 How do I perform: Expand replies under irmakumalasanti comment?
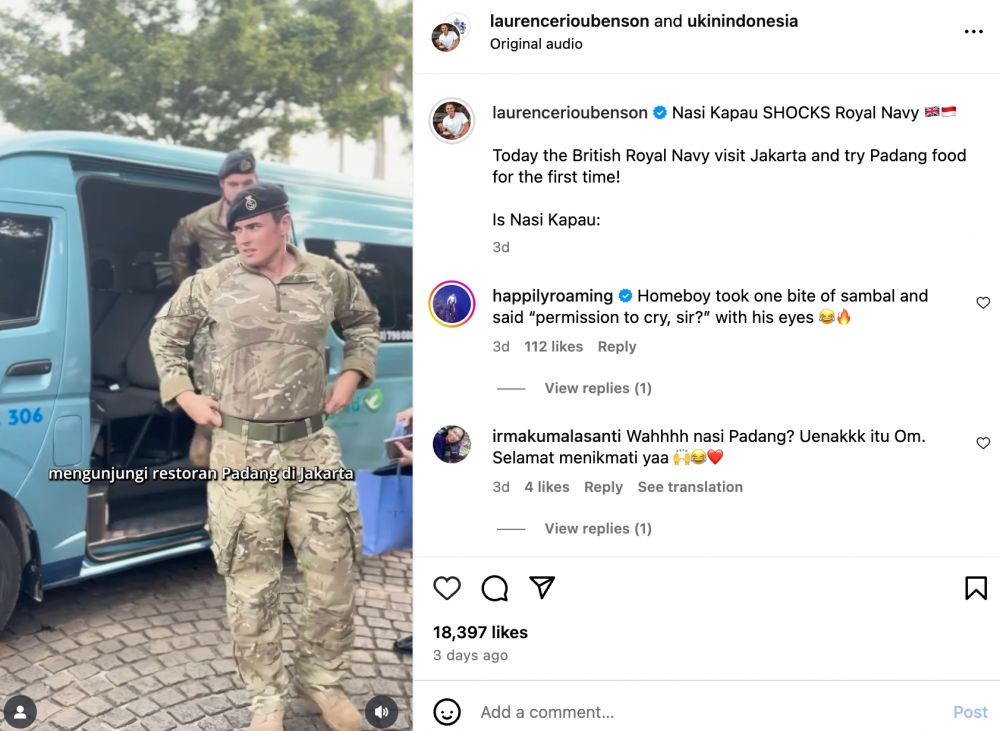pos(598,528)
